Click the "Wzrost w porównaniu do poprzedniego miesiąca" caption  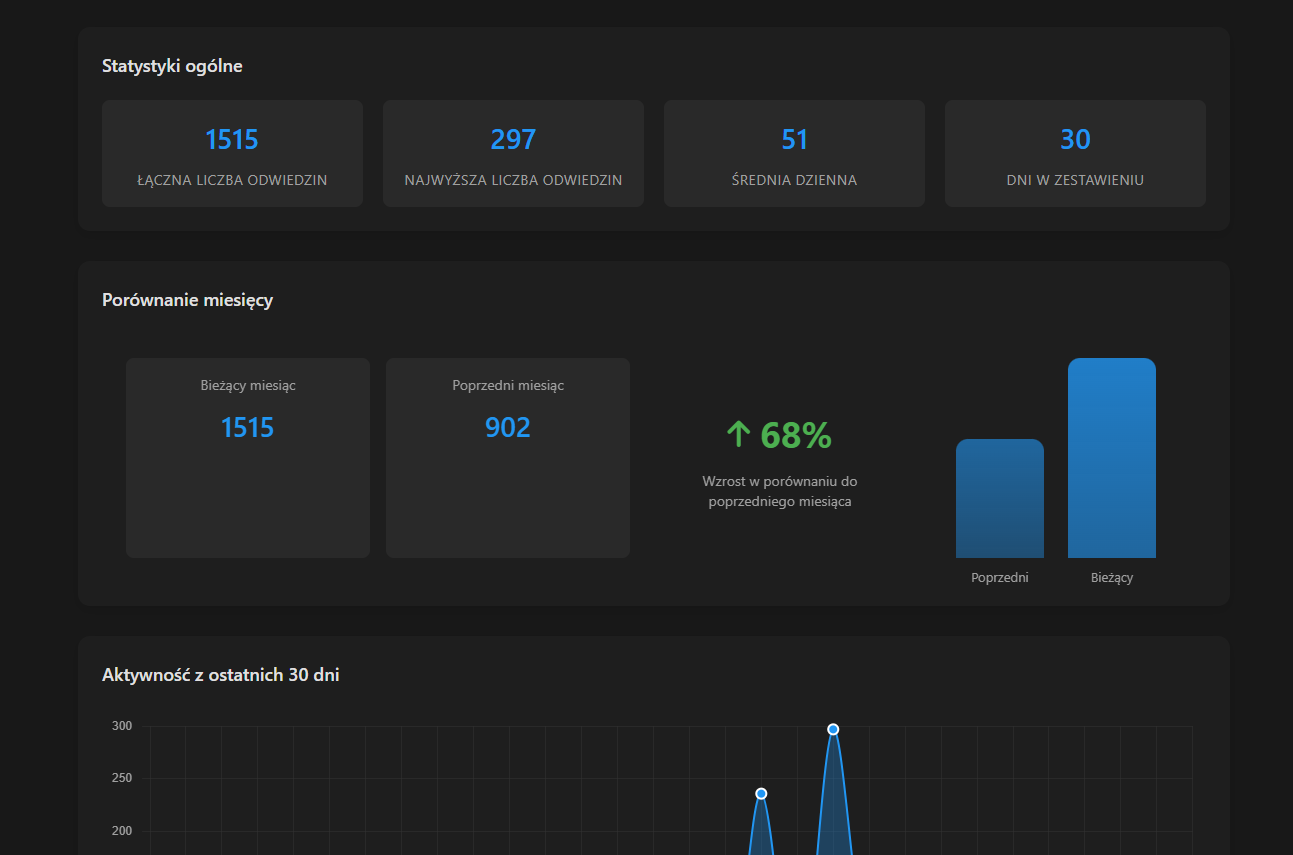780,491
